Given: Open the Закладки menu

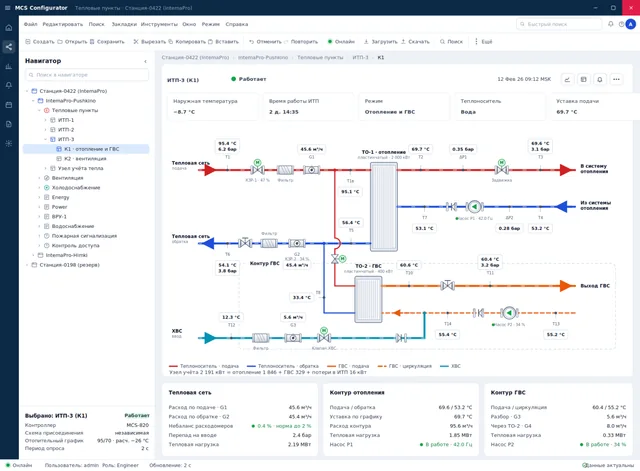Looking at the screenshot, I should pyautogui.click(x=124, y=24).
